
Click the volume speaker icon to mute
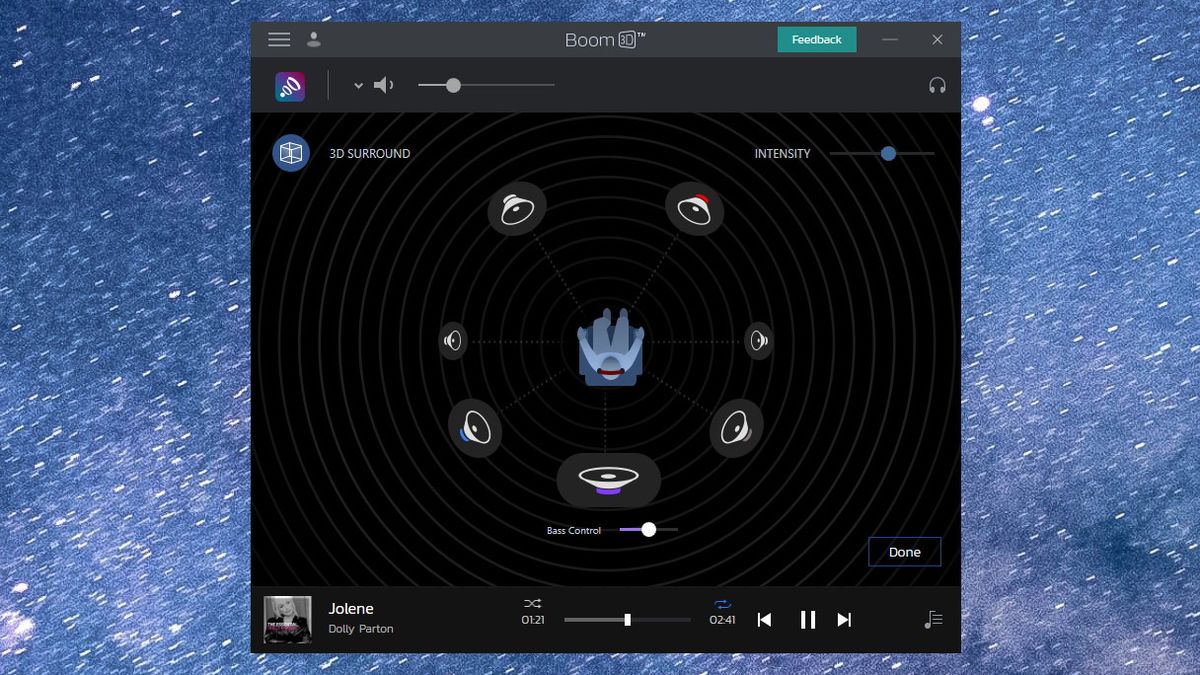pyautogui.click(x=384, y=85)
